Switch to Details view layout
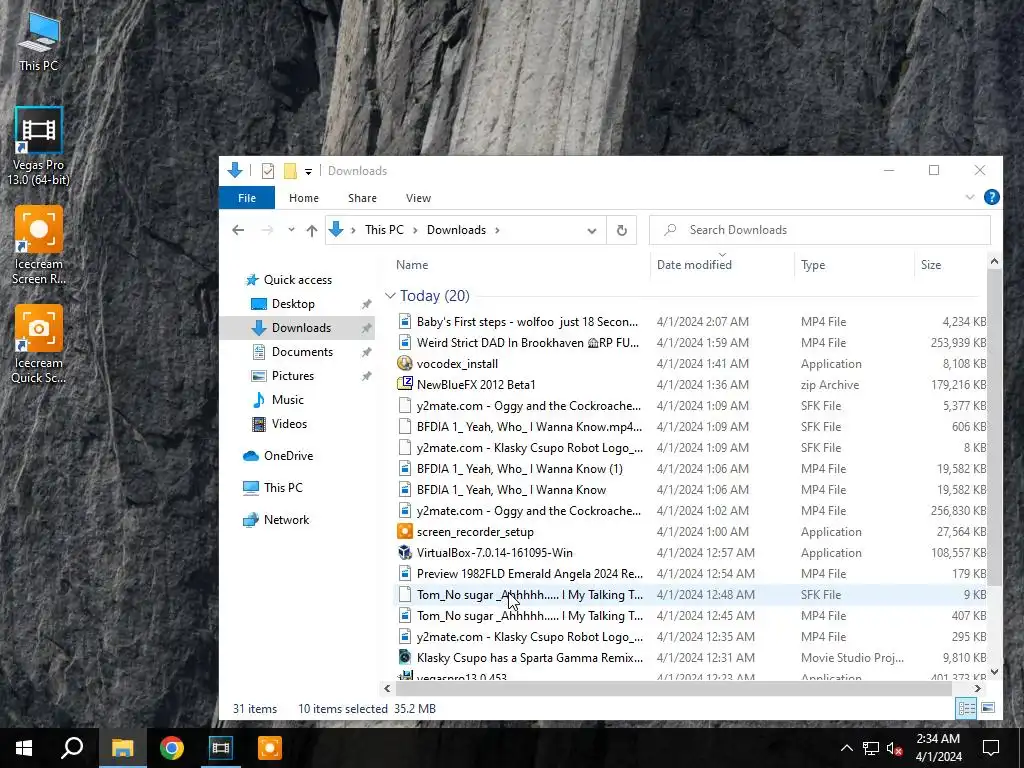This screenshot has height=768, width=1024. (967, 709)
